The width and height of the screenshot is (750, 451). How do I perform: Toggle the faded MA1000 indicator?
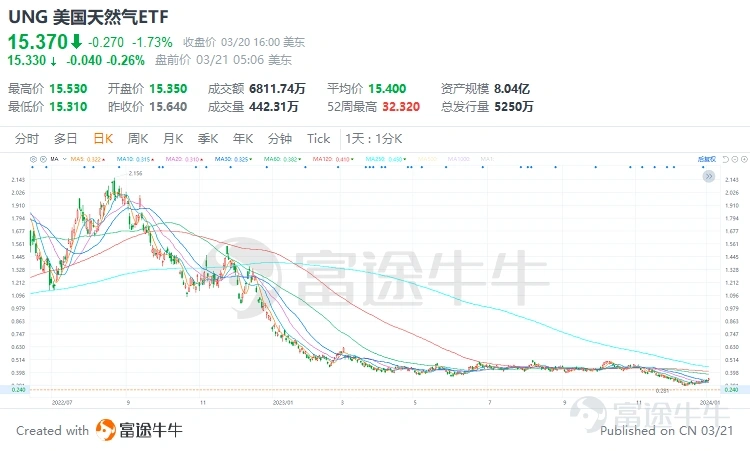459,159
